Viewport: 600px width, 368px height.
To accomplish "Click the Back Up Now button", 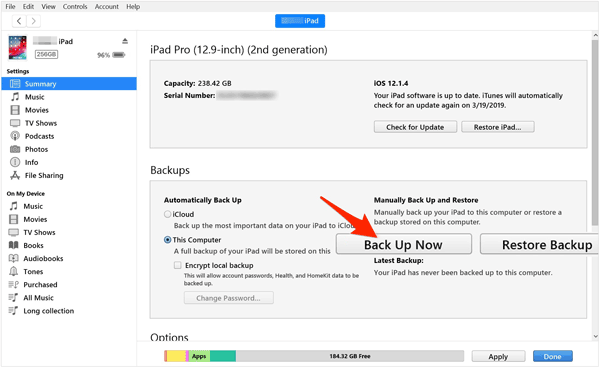I will 404,244.
